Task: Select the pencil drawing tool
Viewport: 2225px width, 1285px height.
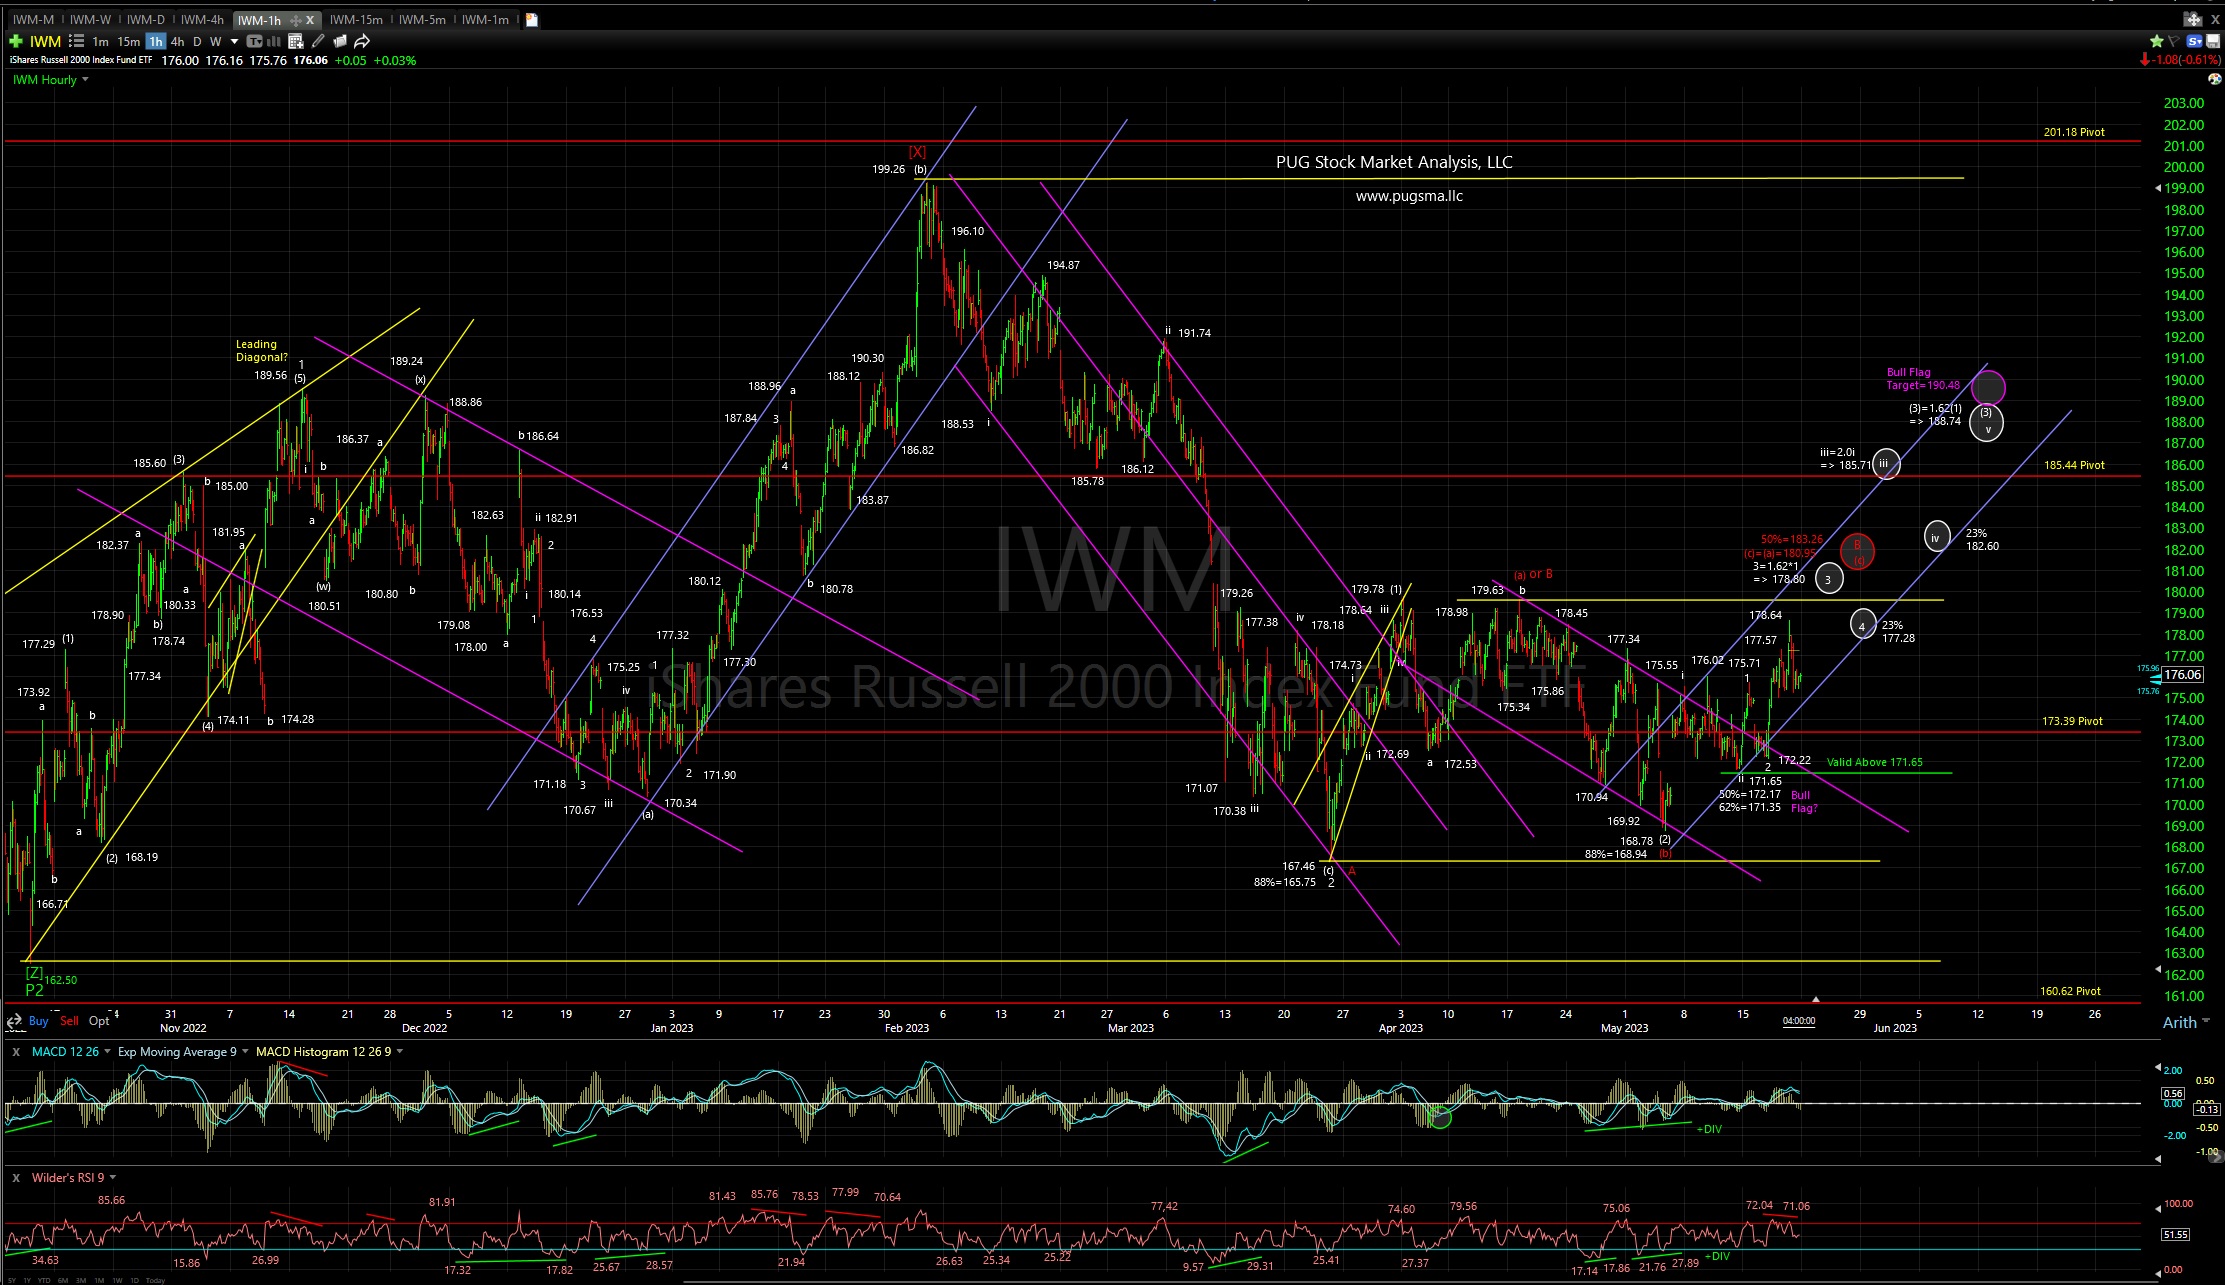Action: [x=317, y=41]
